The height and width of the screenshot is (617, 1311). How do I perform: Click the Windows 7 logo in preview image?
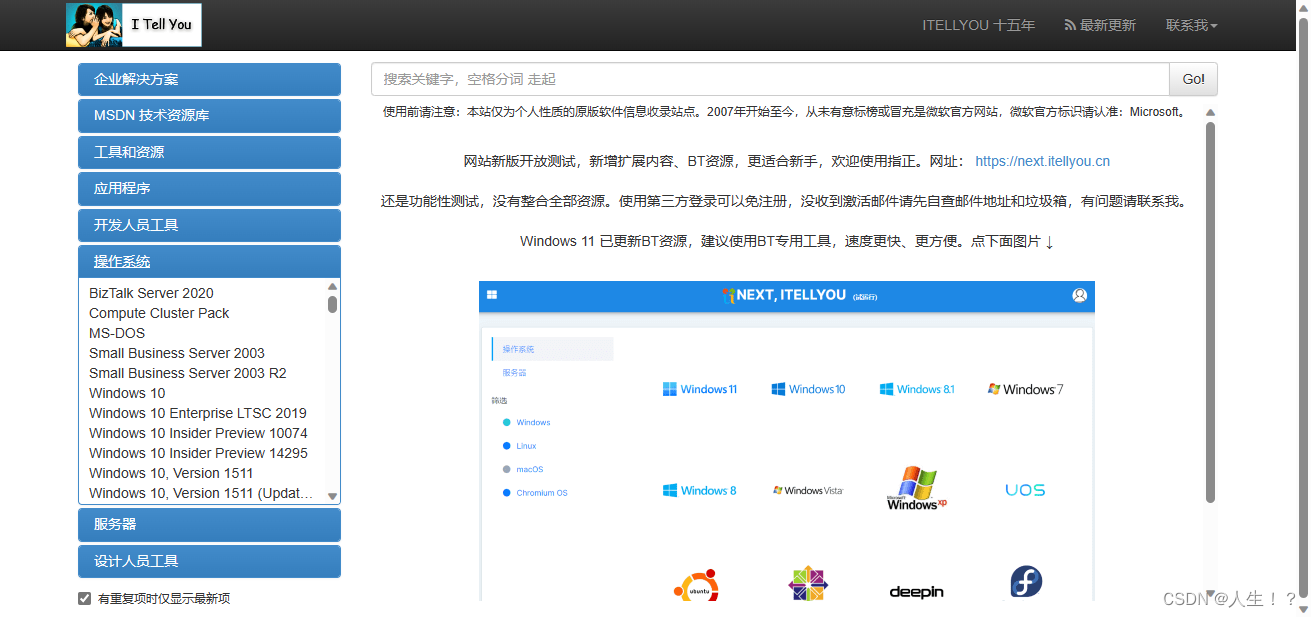click(x=1025, y=389)
